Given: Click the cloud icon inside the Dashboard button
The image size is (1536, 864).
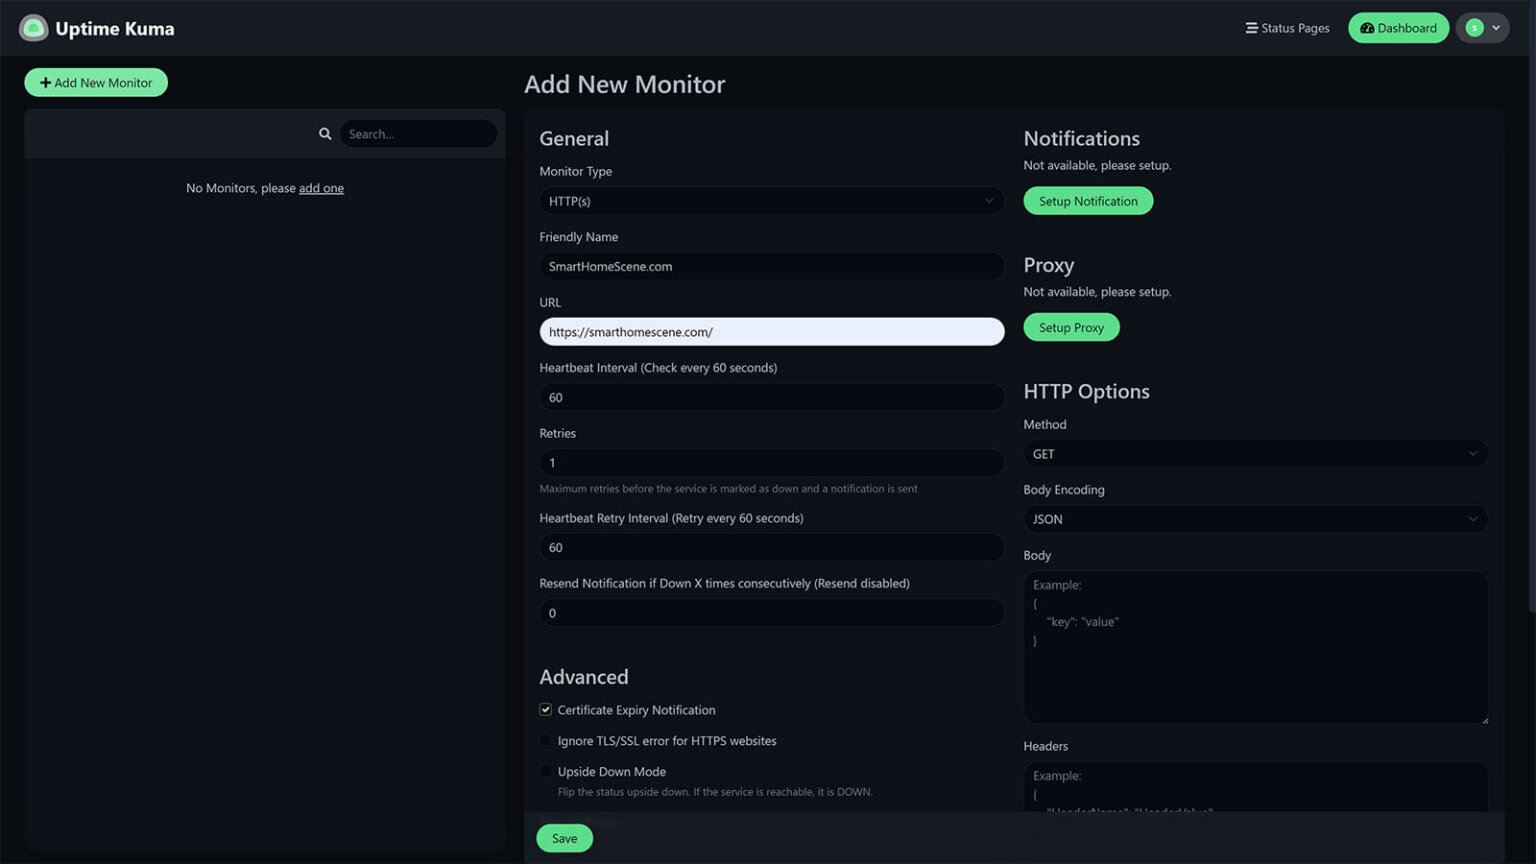Looking at the screenshot, I should (x=1367, y=28).
